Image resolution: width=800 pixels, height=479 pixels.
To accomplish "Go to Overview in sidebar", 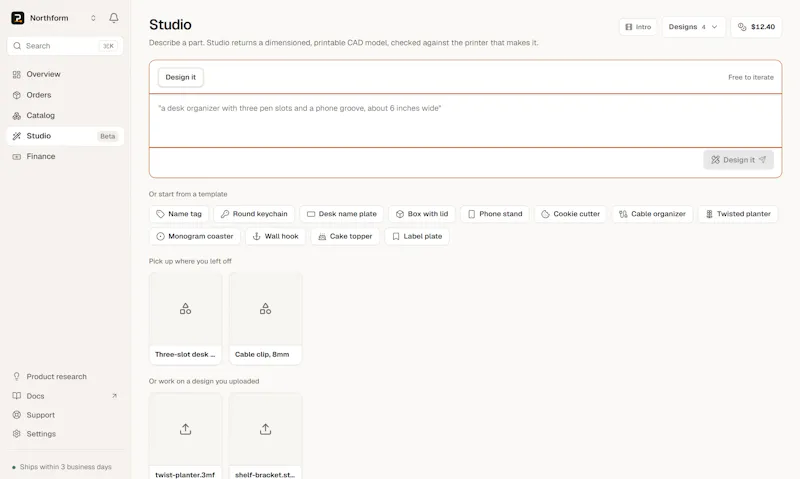I will 65,74.
